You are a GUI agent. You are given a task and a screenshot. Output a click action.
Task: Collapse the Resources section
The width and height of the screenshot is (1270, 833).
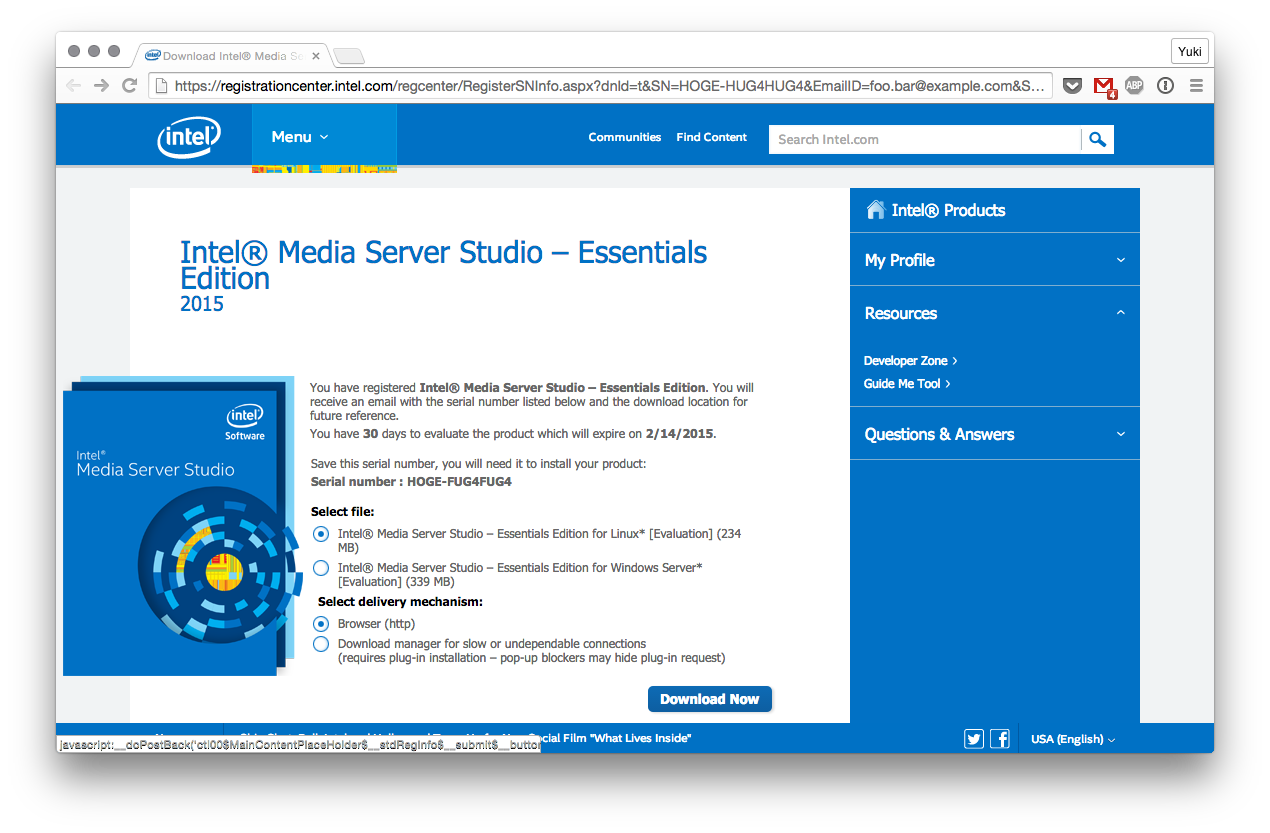[995, 313]
